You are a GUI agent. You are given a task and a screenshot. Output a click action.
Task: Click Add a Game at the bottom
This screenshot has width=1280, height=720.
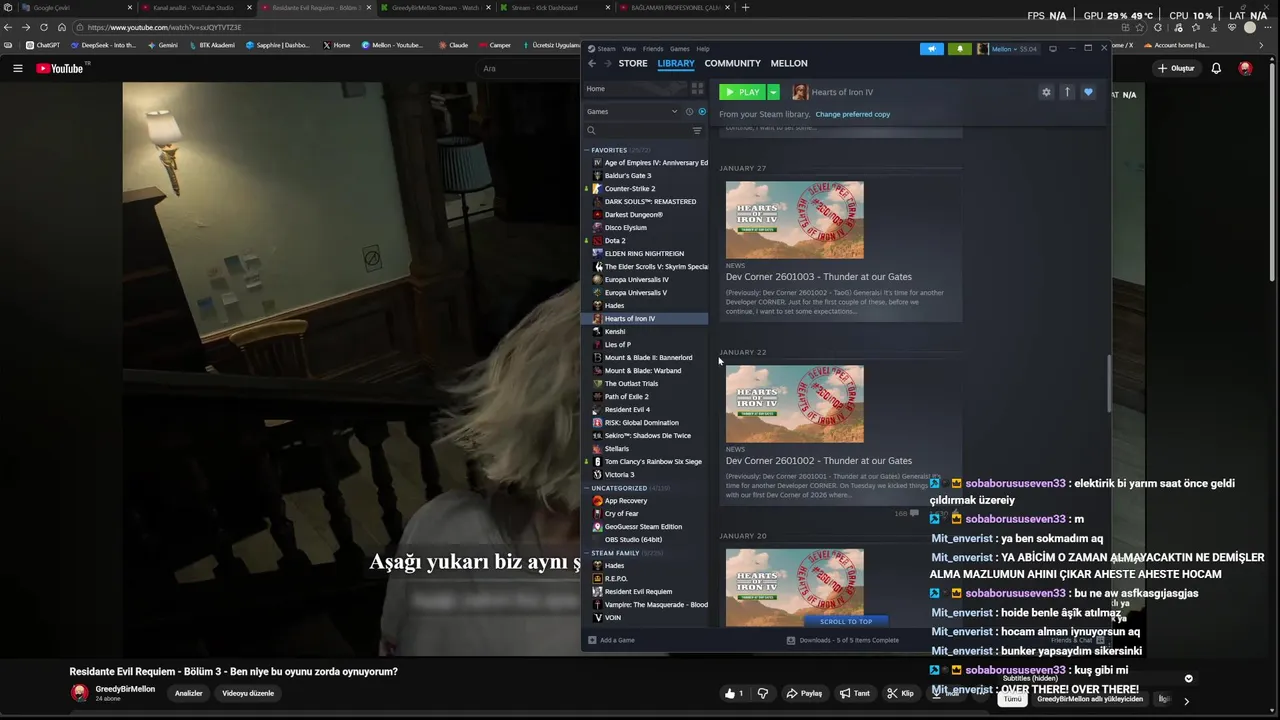(x=611, y=640)
